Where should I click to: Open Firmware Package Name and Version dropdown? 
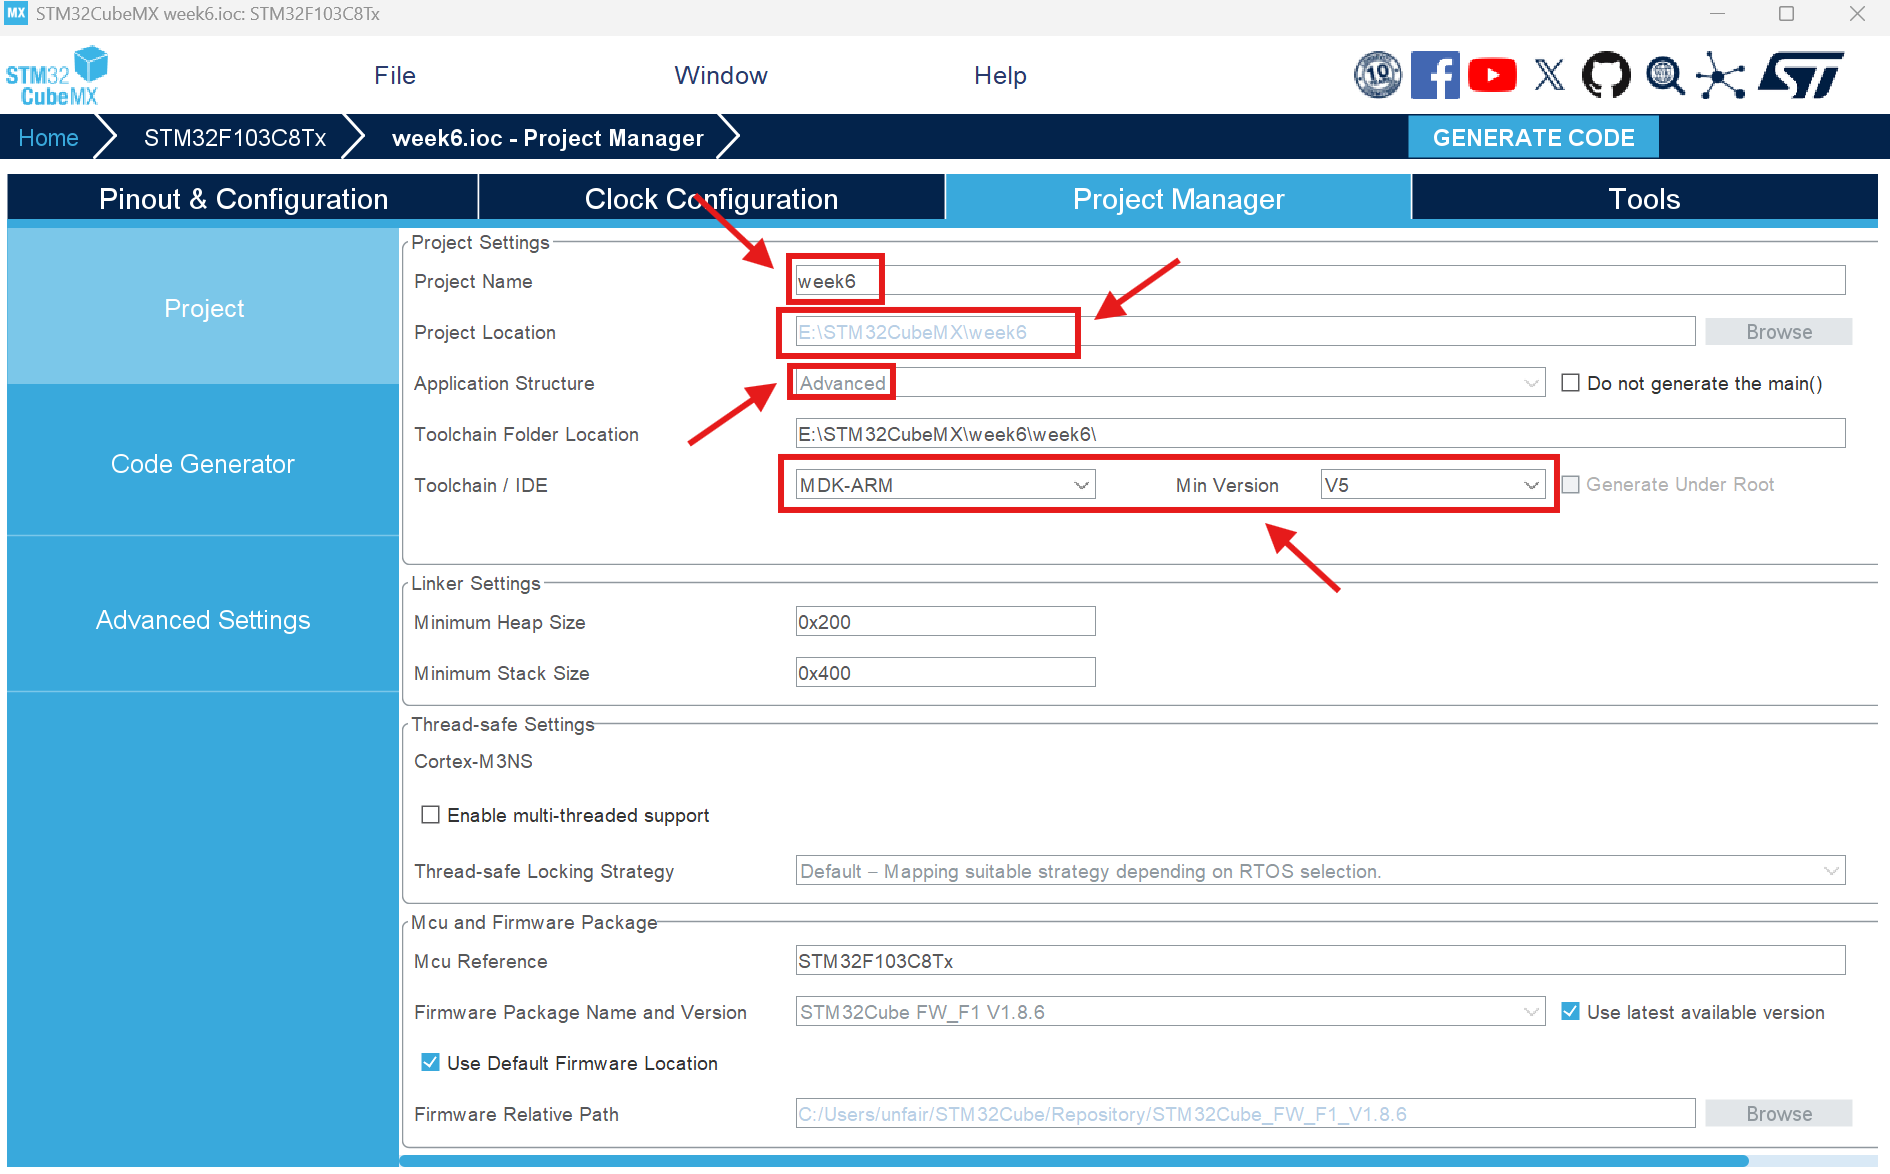[1170, 1012]
